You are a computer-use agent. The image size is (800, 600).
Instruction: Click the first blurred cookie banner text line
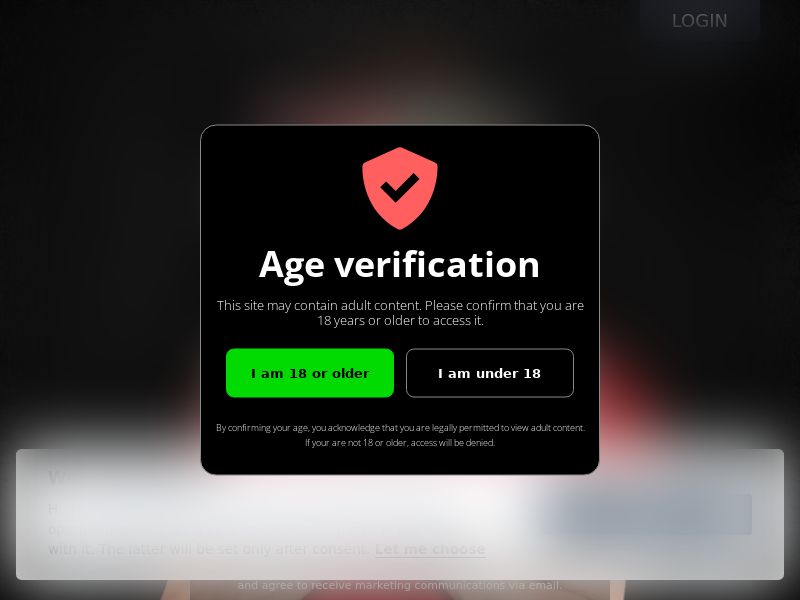click(53, 509)
